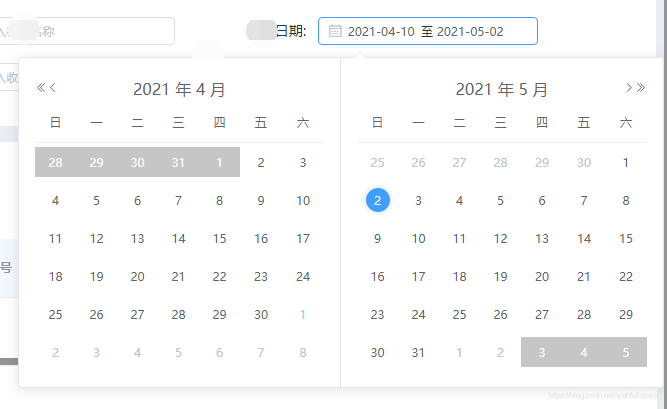Pick April 4 in the left calendar
This screenshot has height=409, width=667.
55,200
